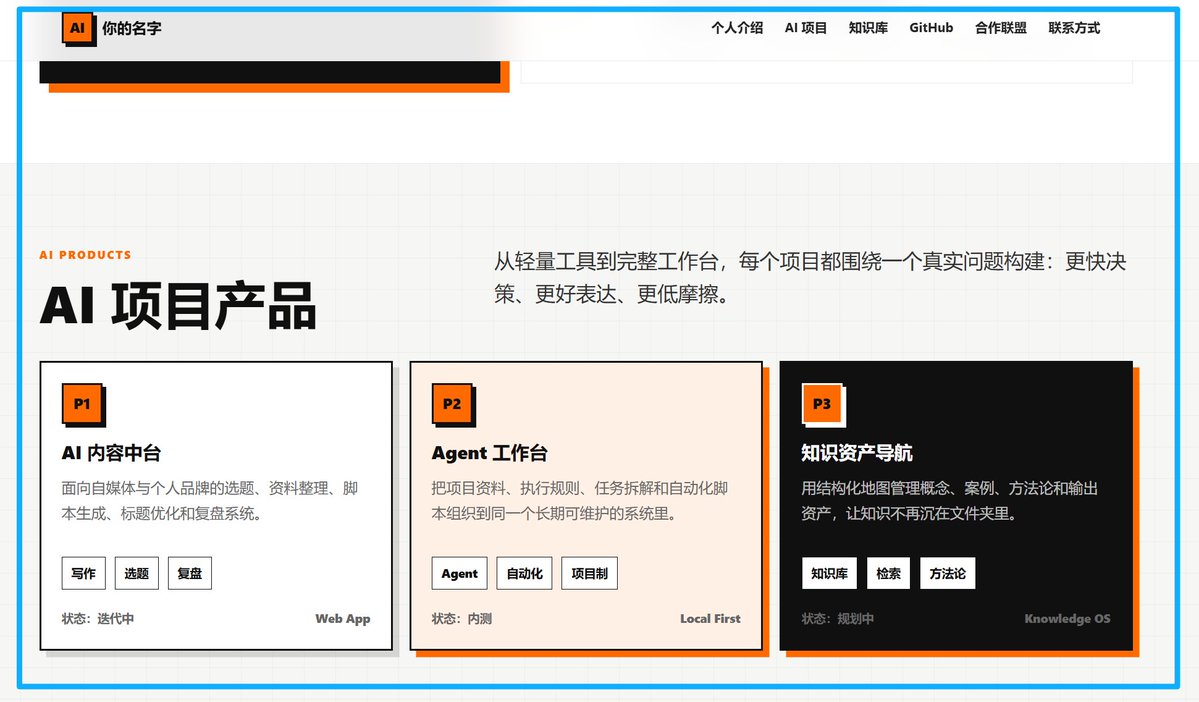Choose the 知识库 tag on the dark card
The height and width of the screenshot is (702, 1199).
click(830, 574)
